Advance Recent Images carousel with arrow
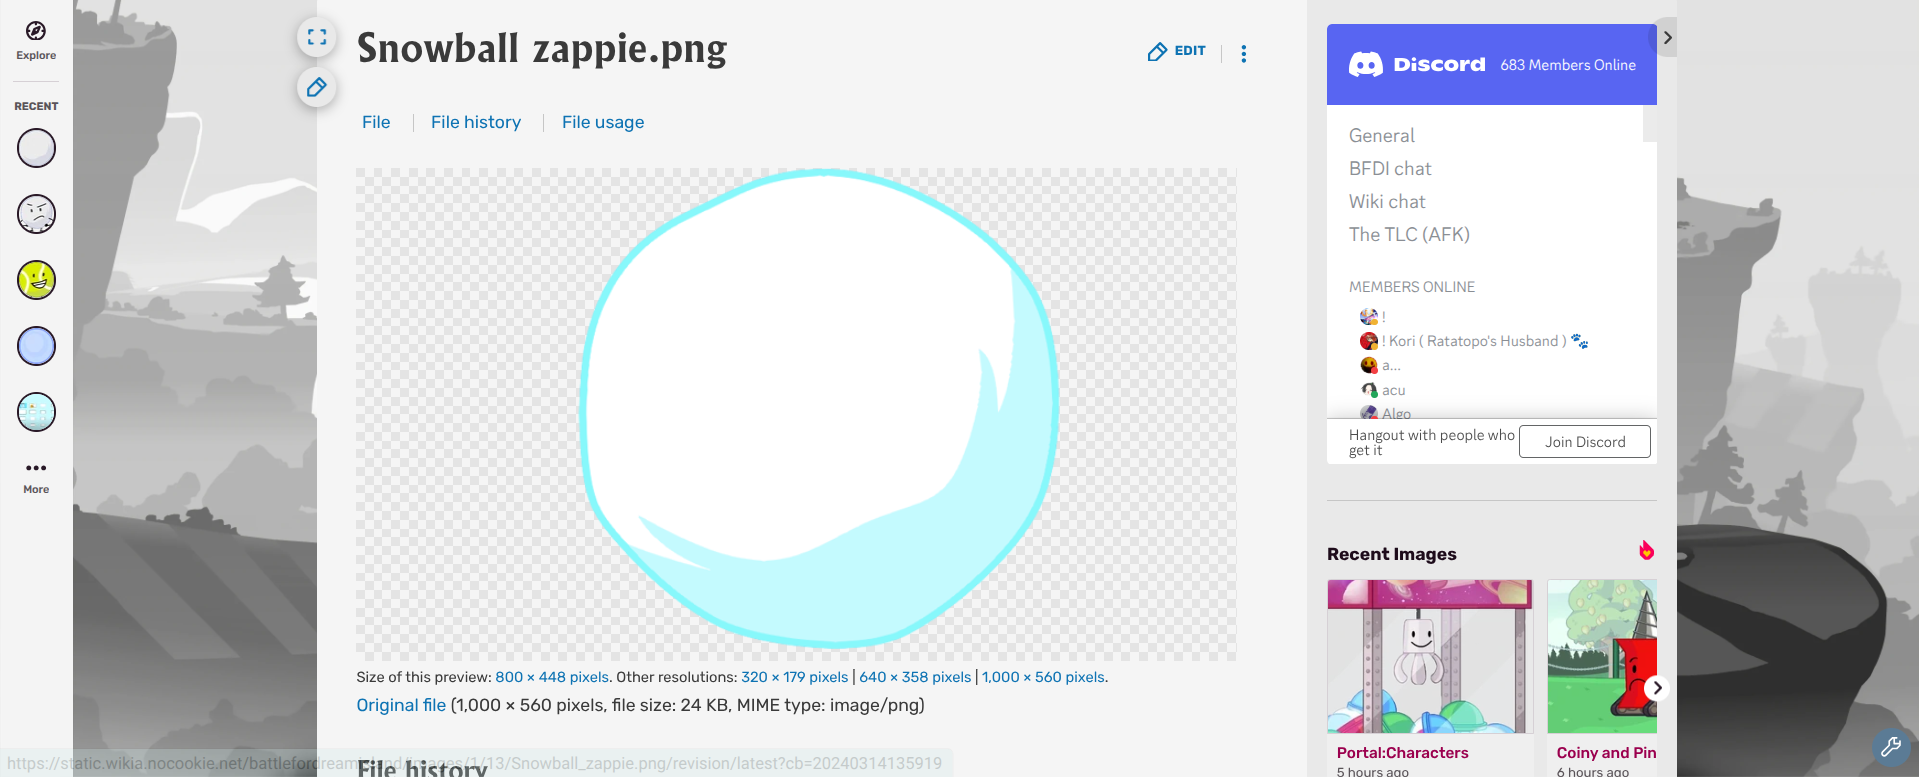The image size is (1919, 777). pos(1657,688)
